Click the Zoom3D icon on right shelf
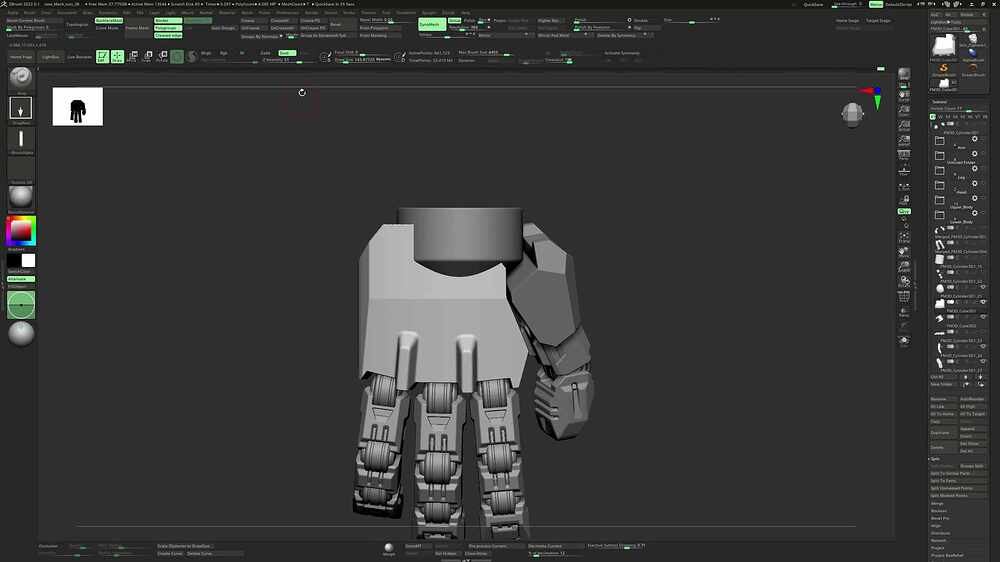 pos(904,267)
